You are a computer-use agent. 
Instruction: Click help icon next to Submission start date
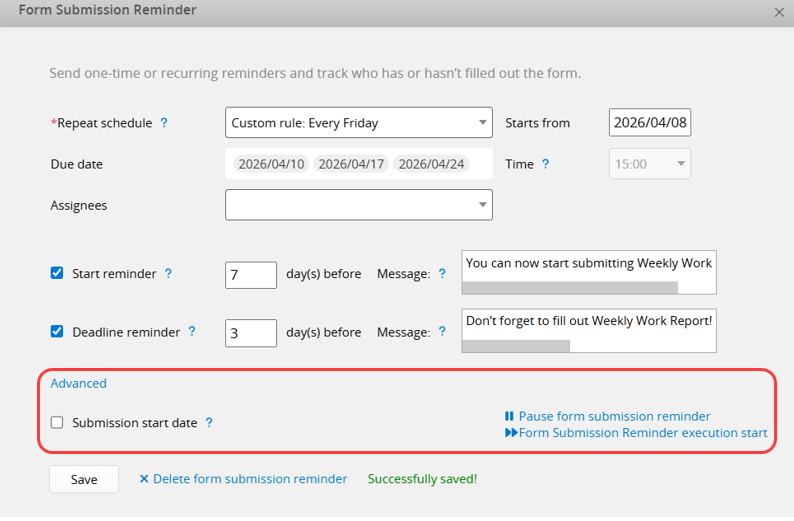(x=209, y=423)
